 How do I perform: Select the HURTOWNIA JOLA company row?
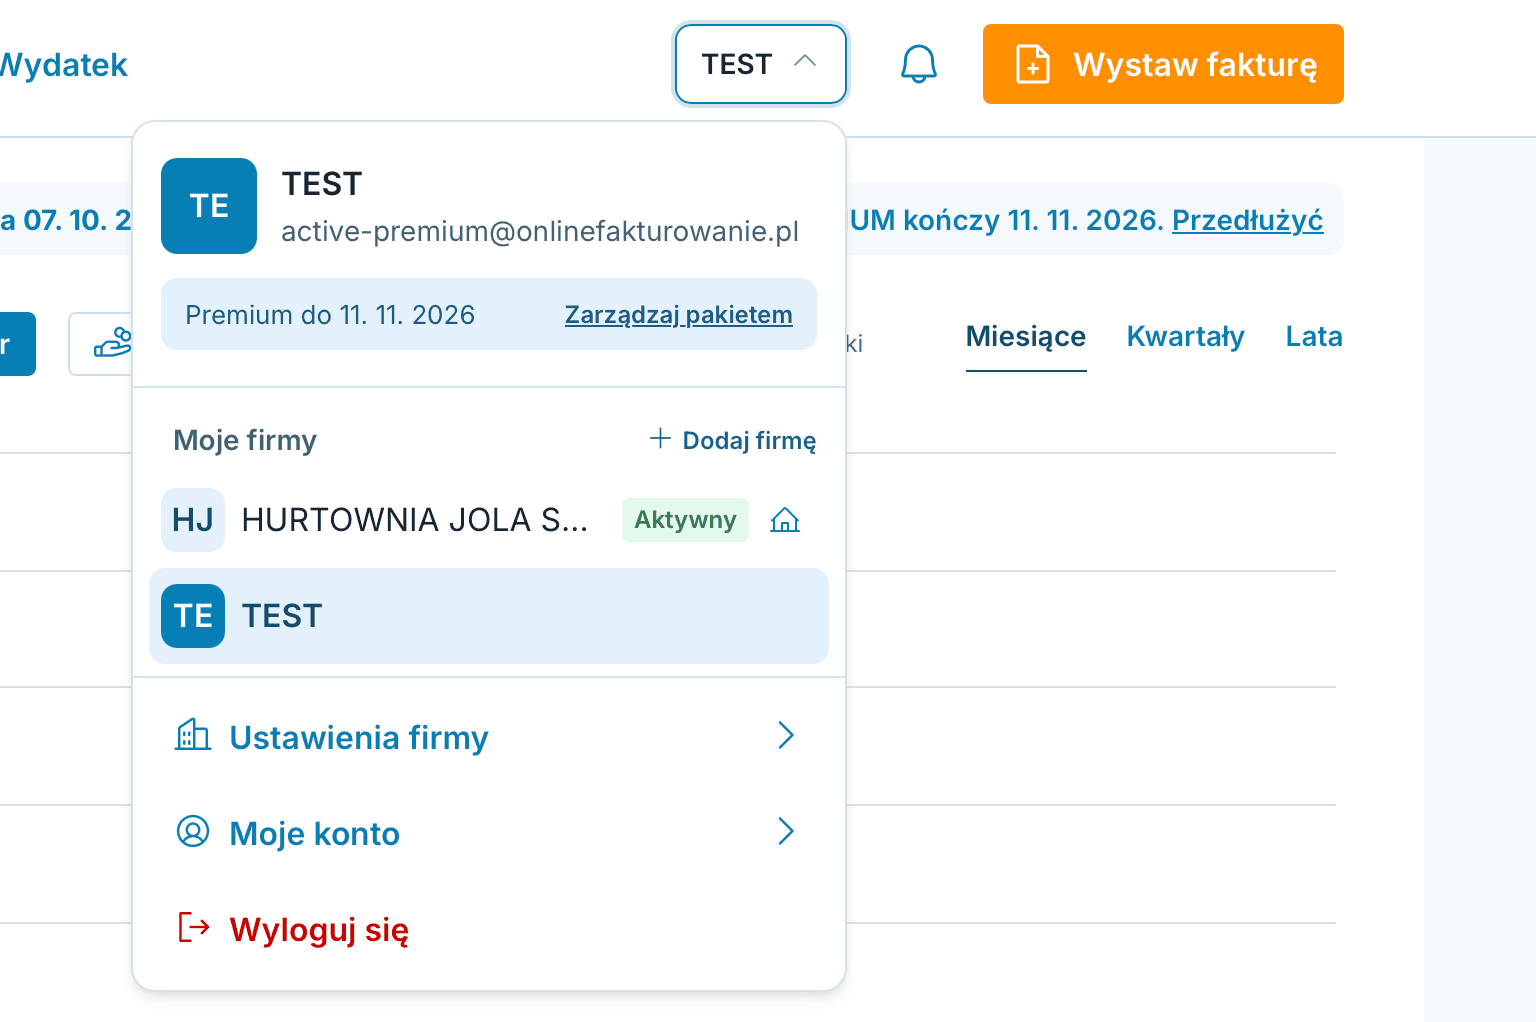[x=488, y=520]
